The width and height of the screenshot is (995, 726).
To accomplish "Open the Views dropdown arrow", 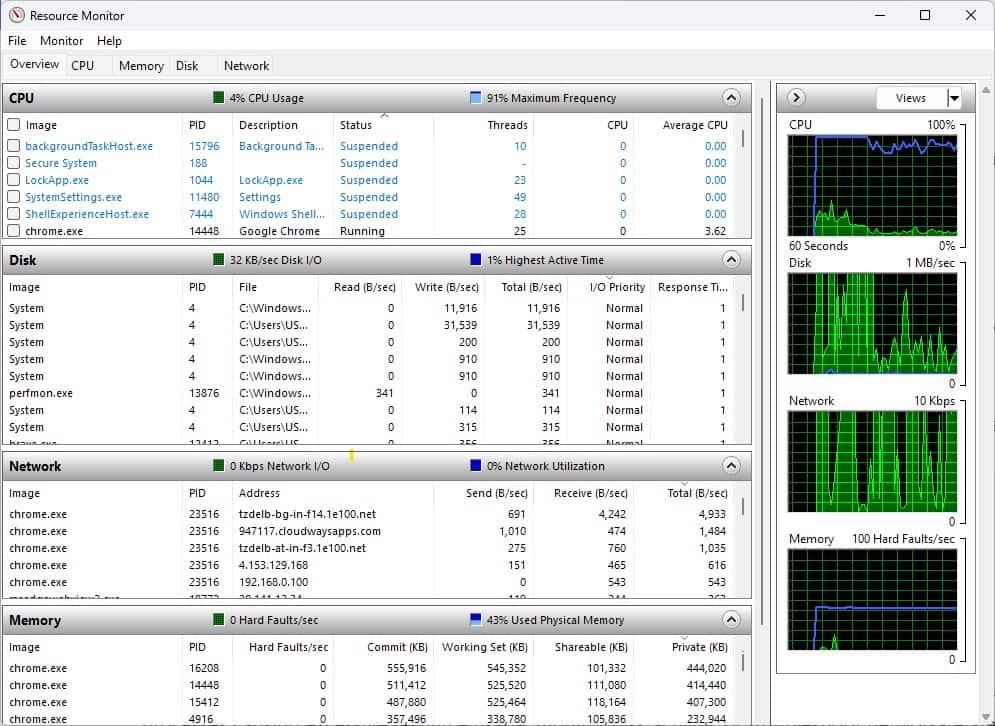I will pyautogui.click(x=954, y=98).
